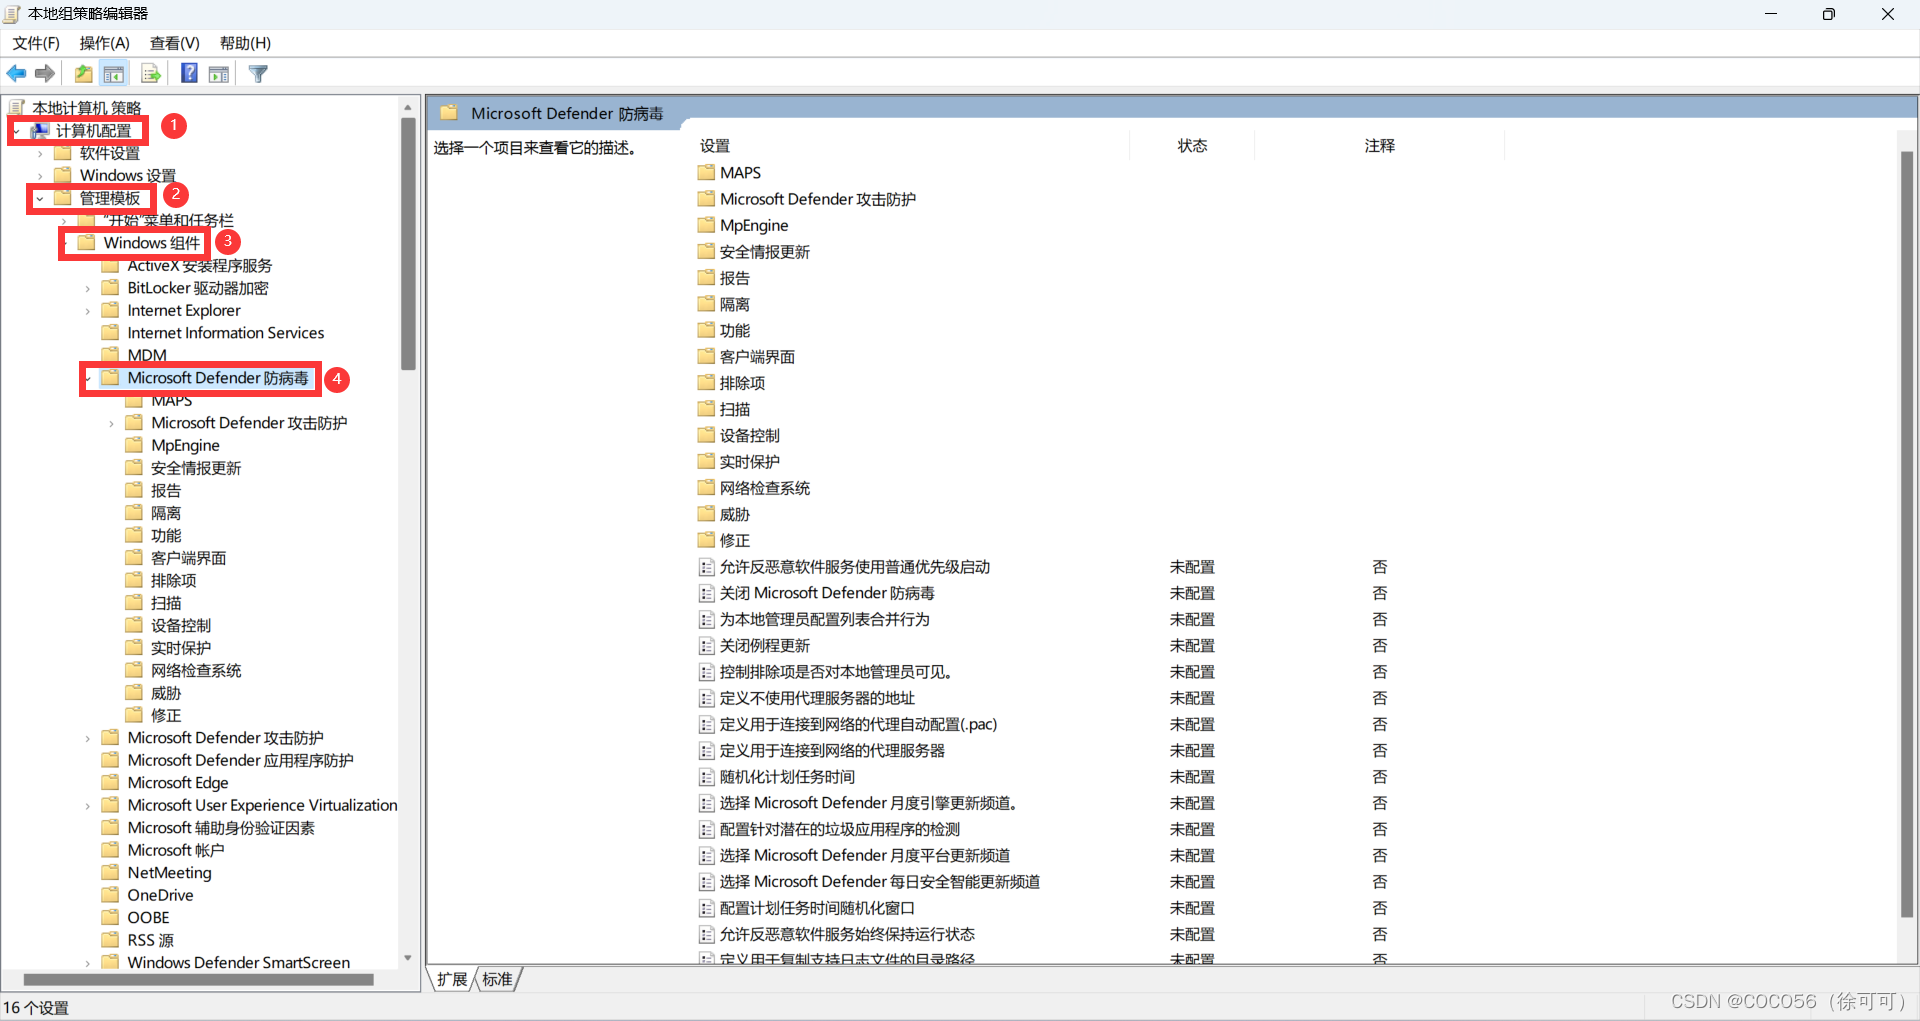Open the 操作(A) menu

coord(105,43)
